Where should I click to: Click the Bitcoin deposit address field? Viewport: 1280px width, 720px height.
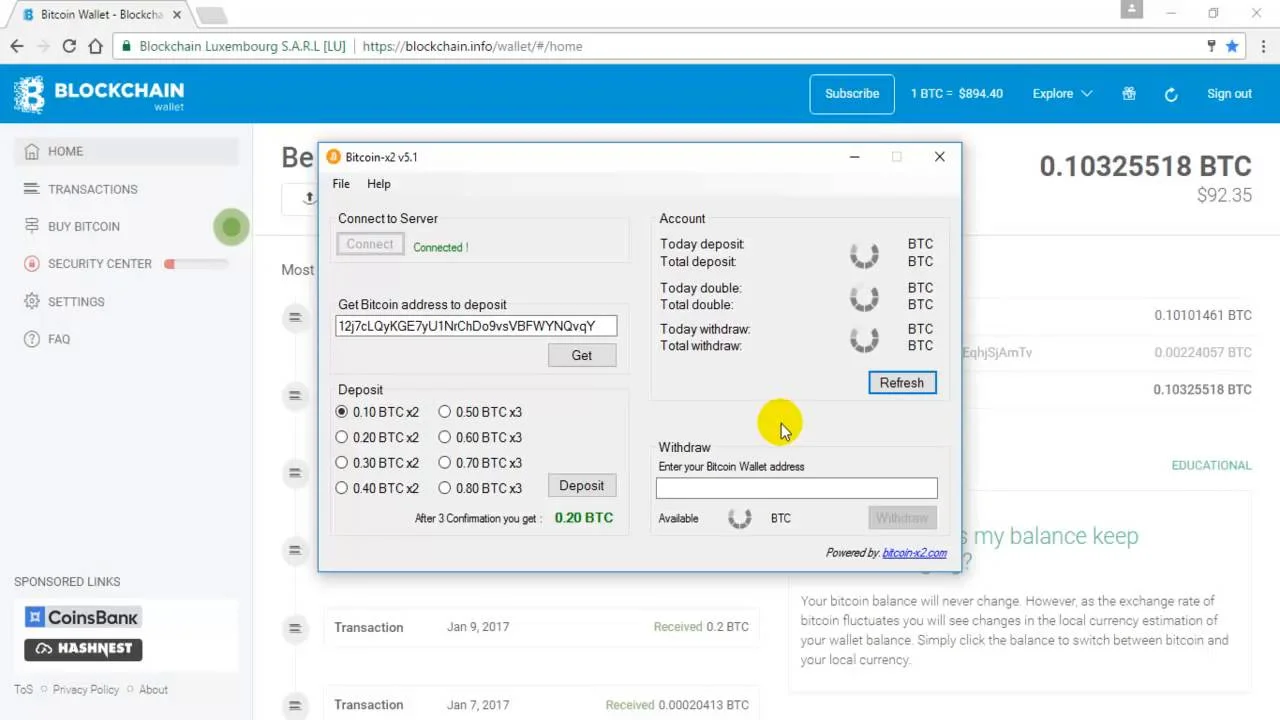click(476, 326)
